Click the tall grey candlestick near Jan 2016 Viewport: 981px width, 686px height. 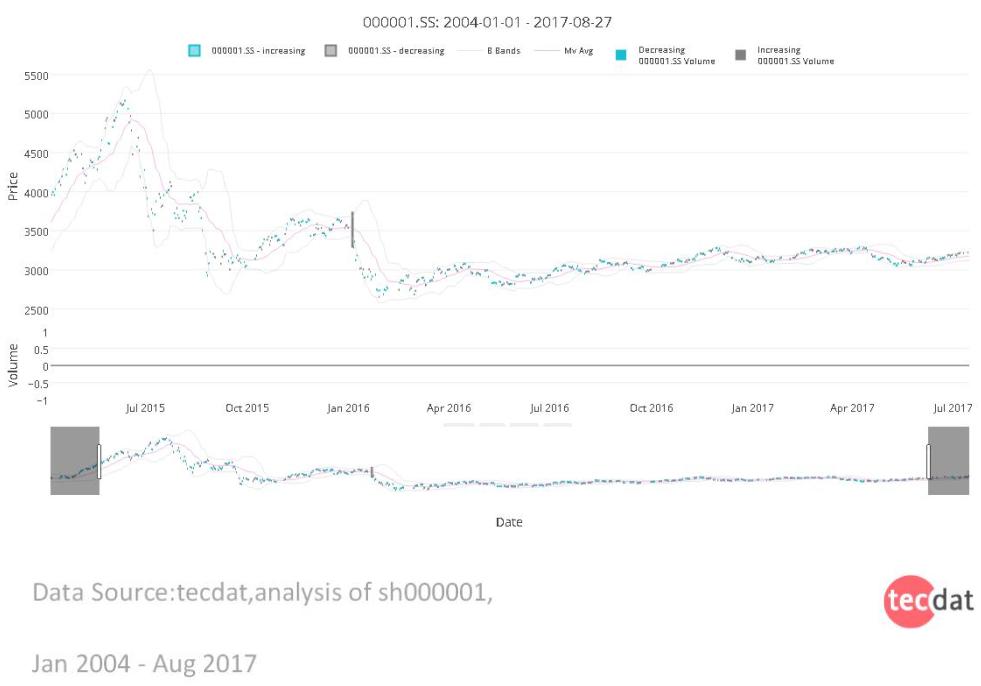pos(352,229)
